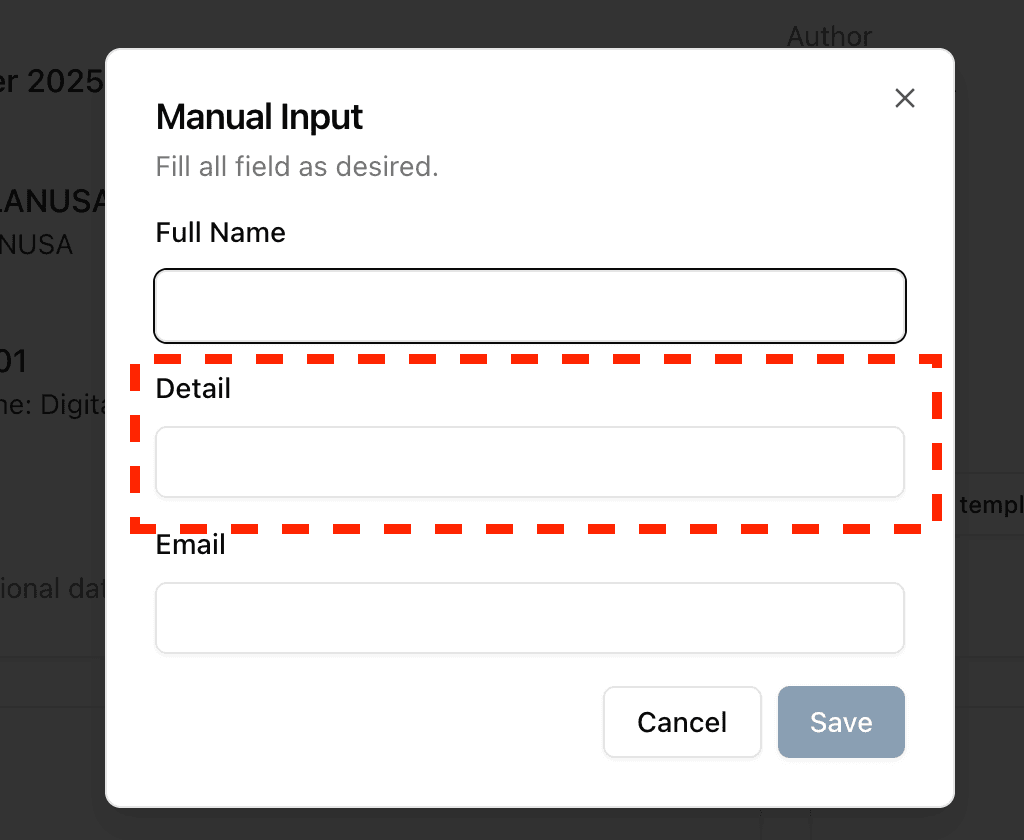Click inside the Detail text field
1024x840 pixels.
click(x=529, y=462)
